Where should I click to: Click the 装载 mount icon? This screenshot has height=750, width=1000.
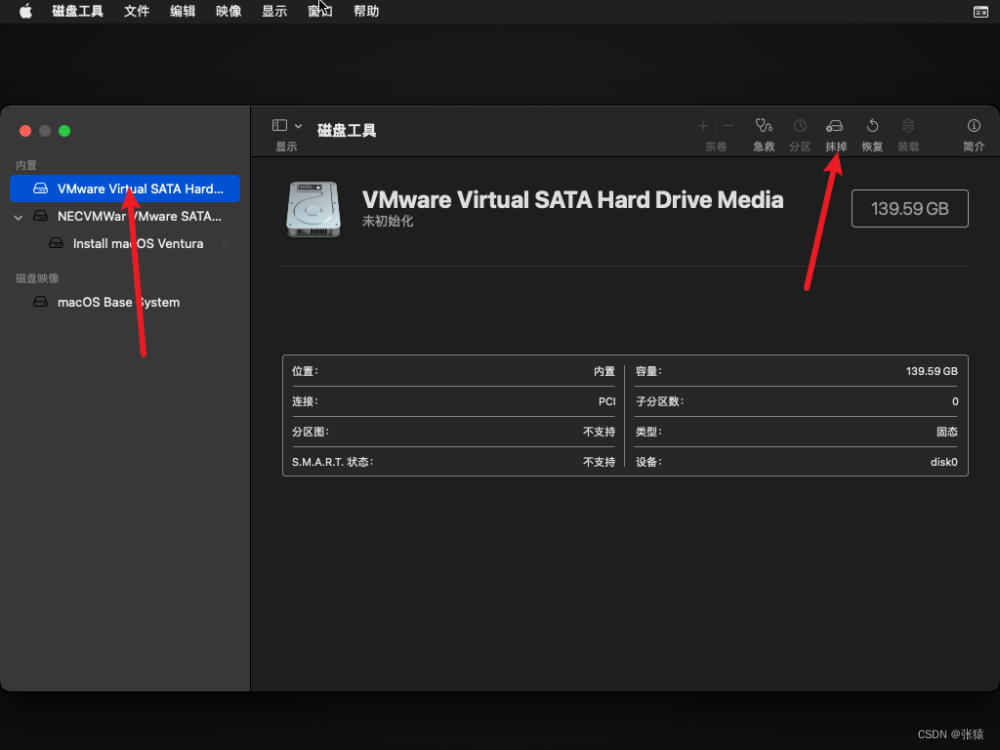(908, 126)
